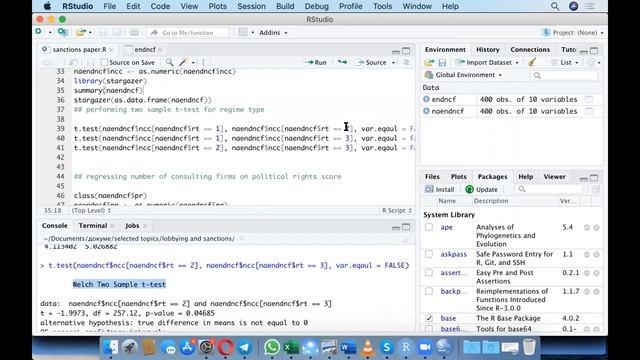Check the ape package checkbox
The width and height of the screenshot is (640, 360).
[429, 227]
